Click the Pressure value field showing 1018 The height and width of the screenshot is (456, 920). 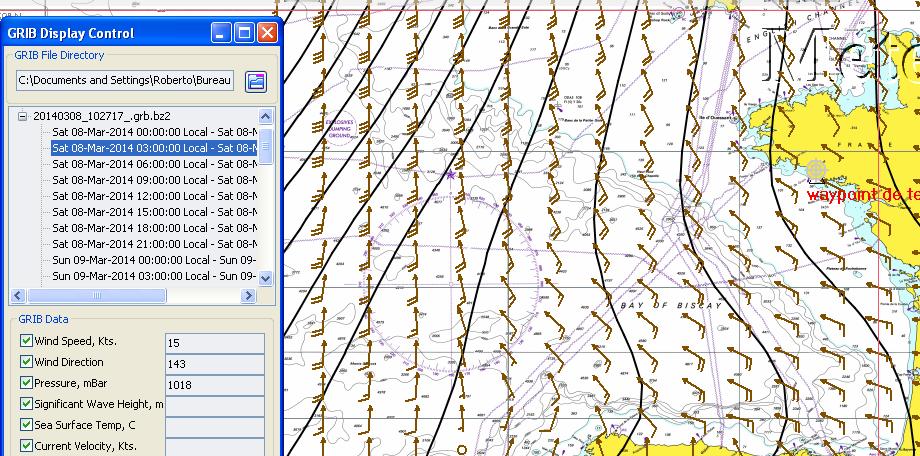pyautogui.click(x=215, y=385)
